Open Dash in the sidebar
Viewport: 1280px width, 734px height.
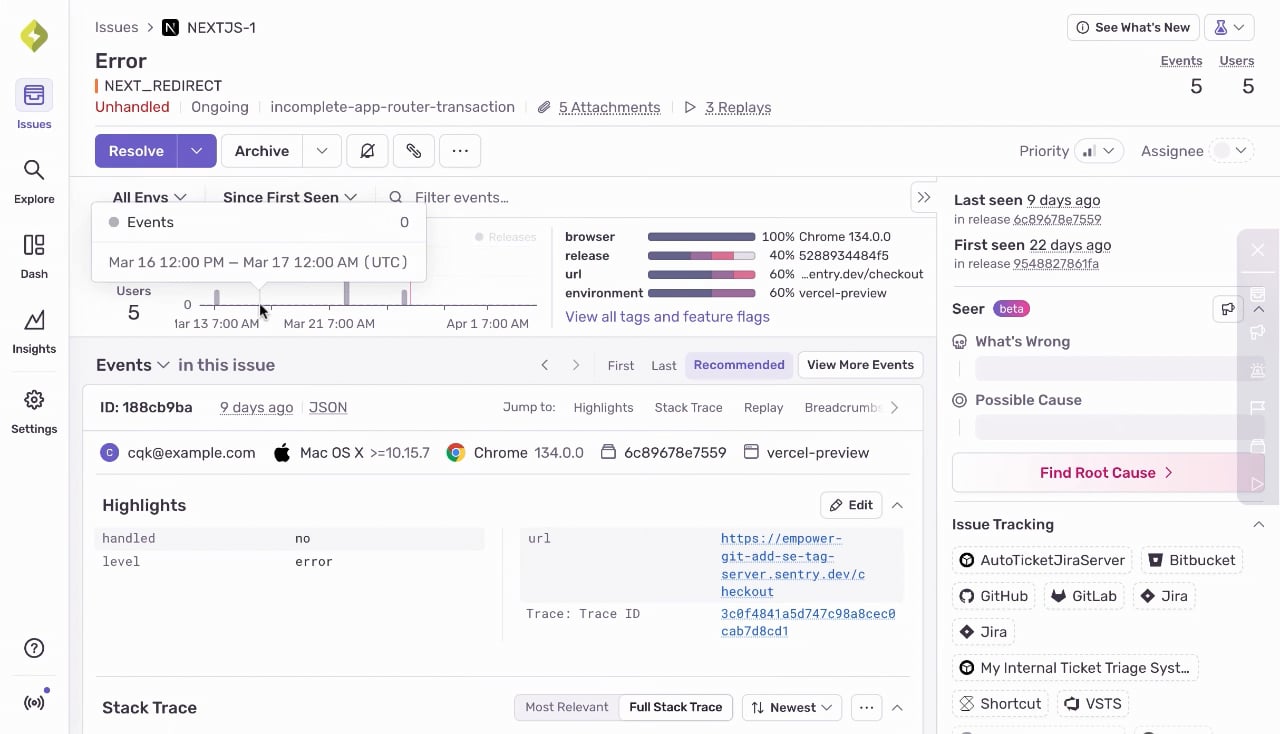pos(34,256)
